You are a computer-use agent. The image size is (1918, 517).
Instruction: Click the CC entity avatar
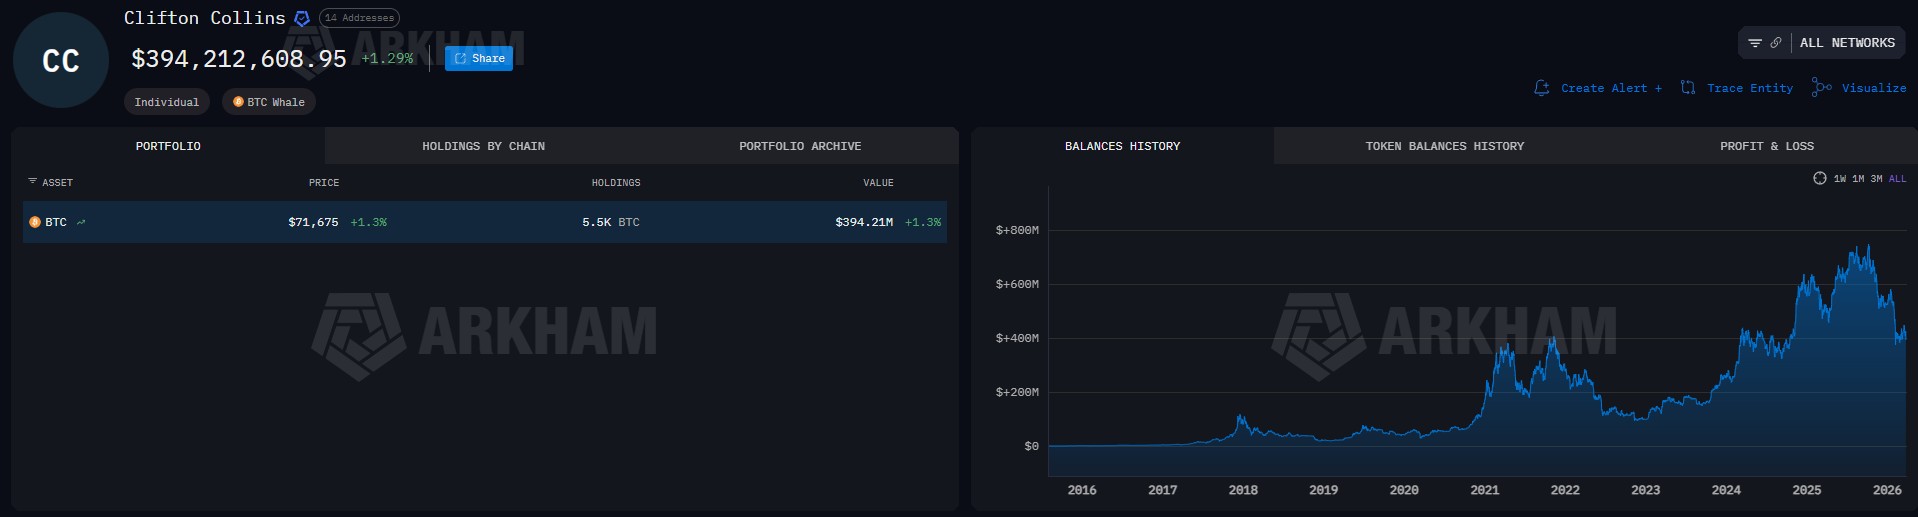tap(61, 60)
